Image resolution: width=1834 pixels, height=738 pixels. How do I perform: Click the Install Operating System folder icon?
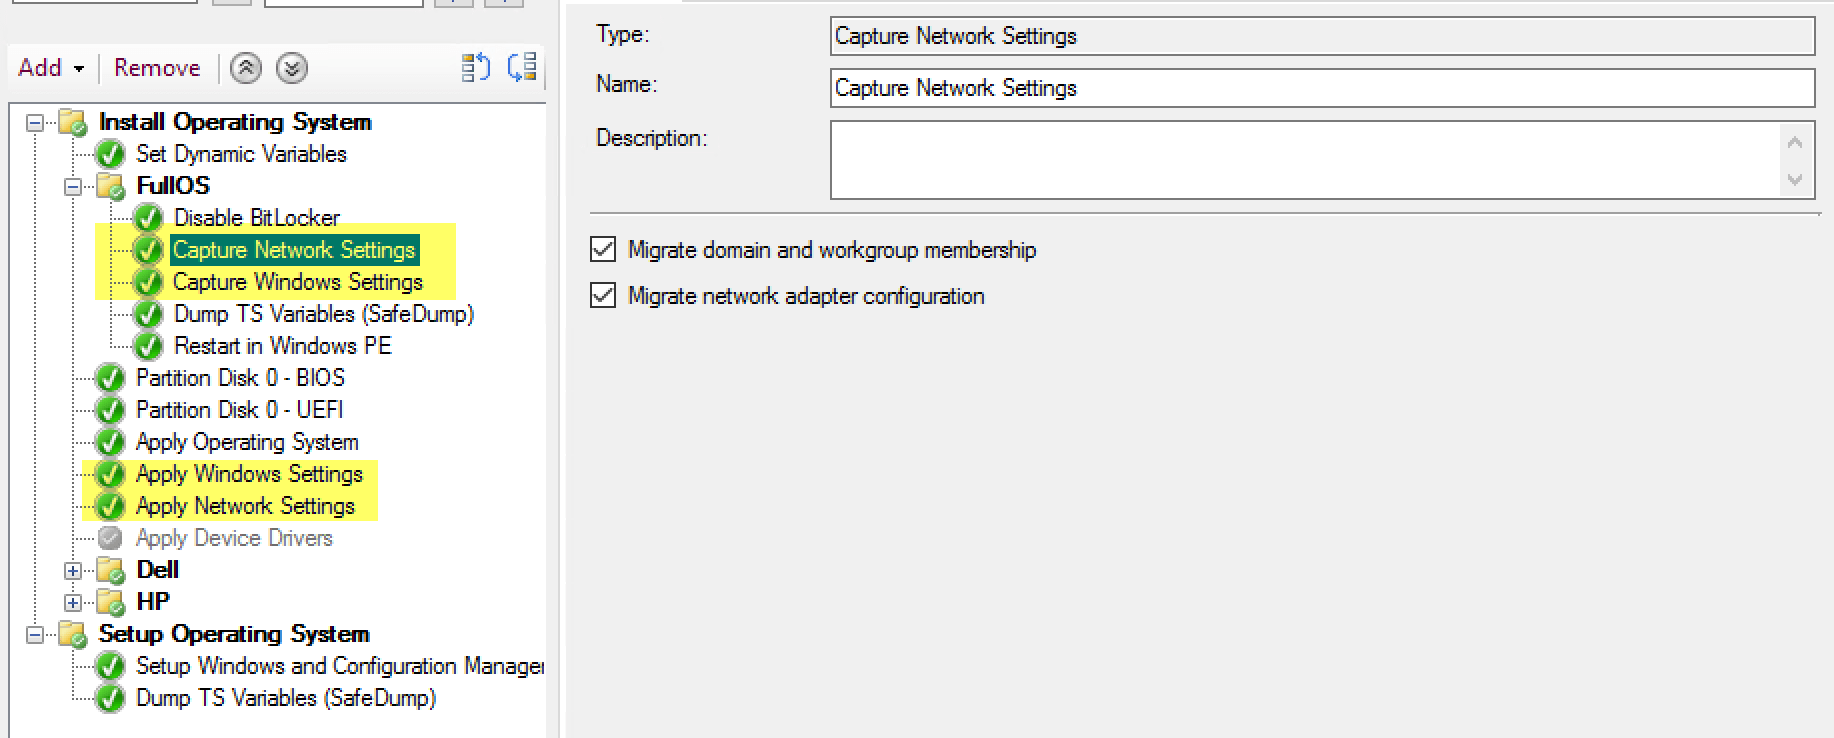[73, 122]
